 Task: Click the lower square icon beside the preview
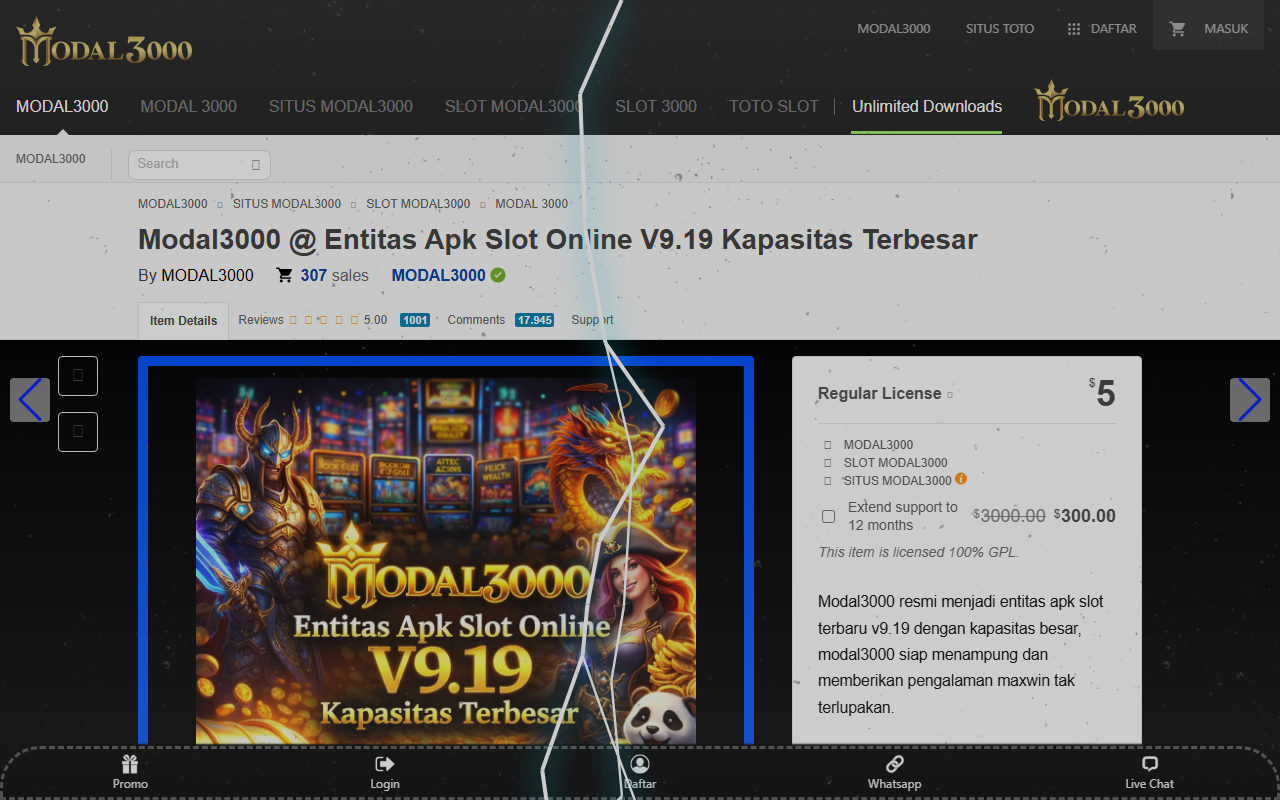(78, 432)
